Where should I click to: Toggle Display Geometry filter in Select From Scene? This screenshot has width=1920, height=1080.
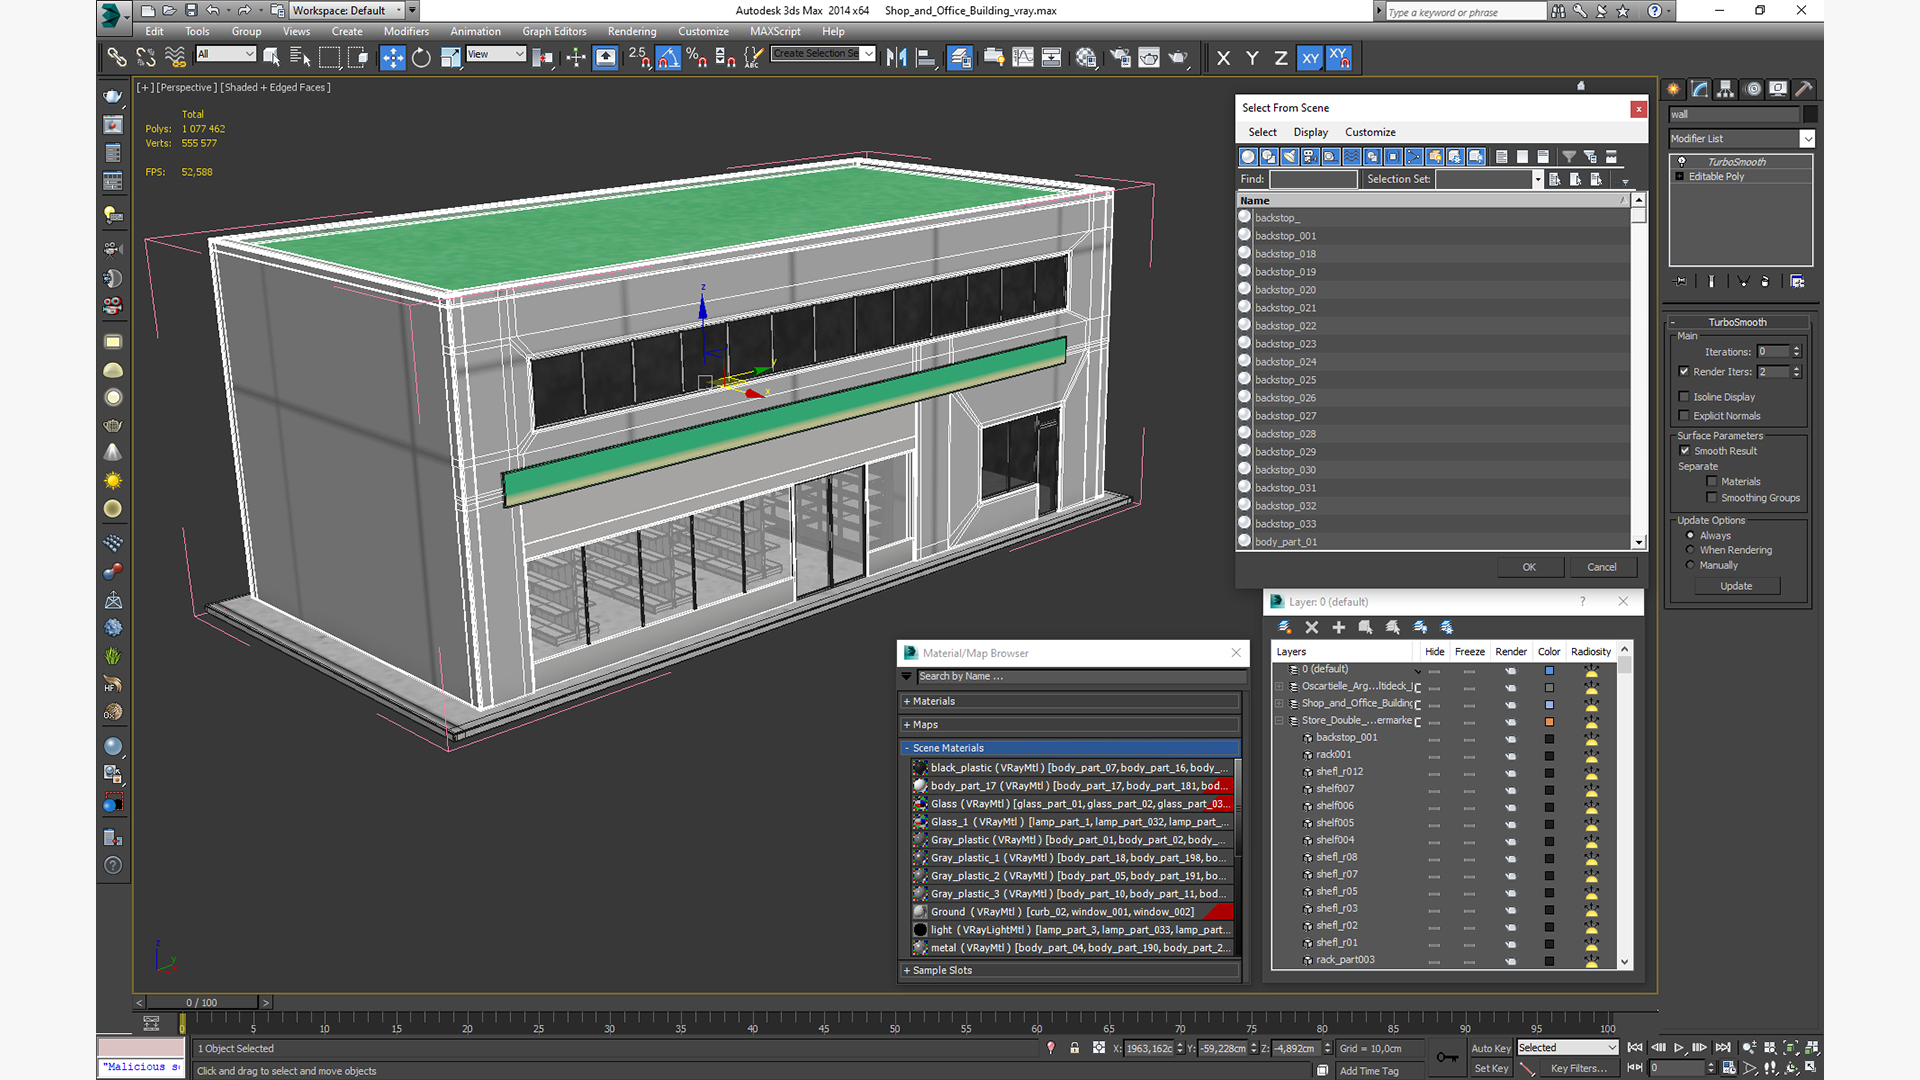(x=1247, y=157)
